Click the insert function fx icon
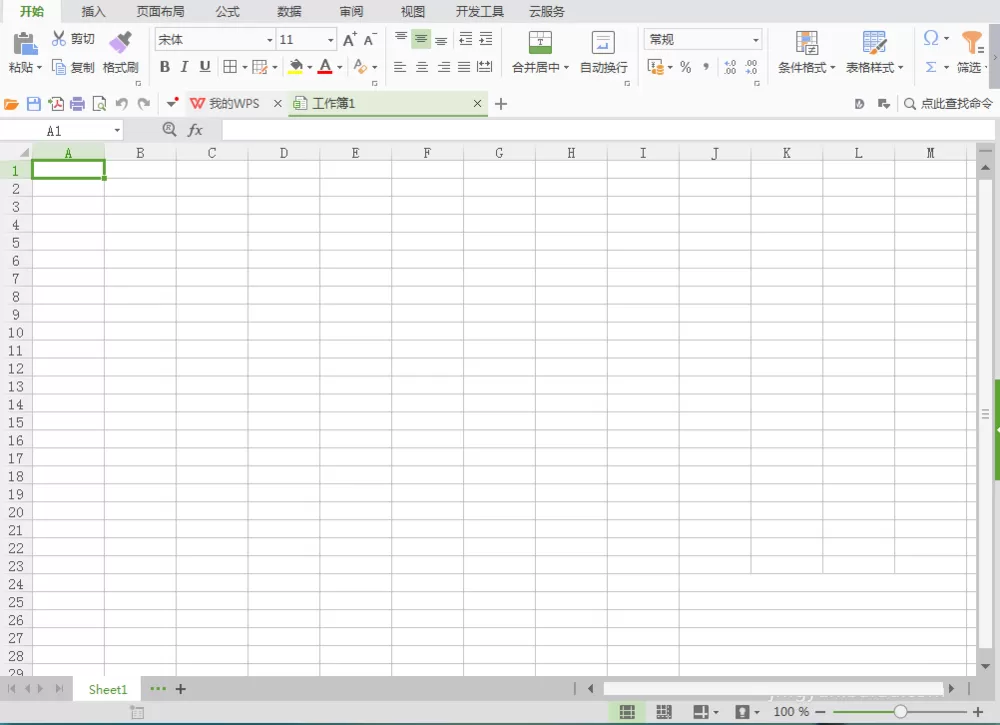The image size is (1000, 725). (195, 130)
